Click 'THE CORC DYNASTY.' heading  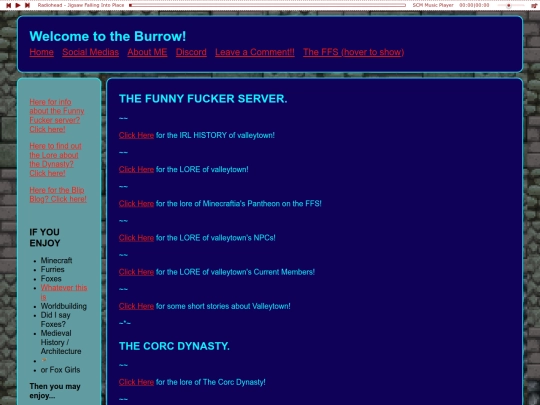tap(174, 346)
